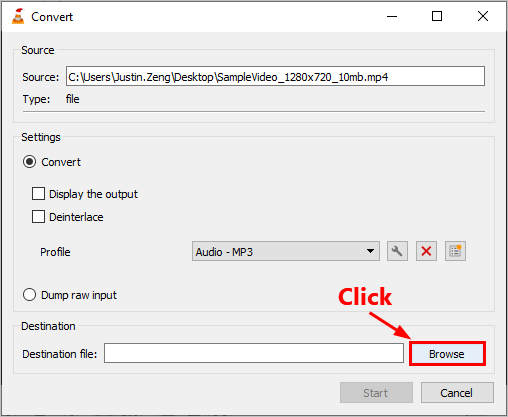Image resolution: width=508 pixels, height=417 pixels.
Task: Select Dump raw input option
Action: click(x=29, y=295)
